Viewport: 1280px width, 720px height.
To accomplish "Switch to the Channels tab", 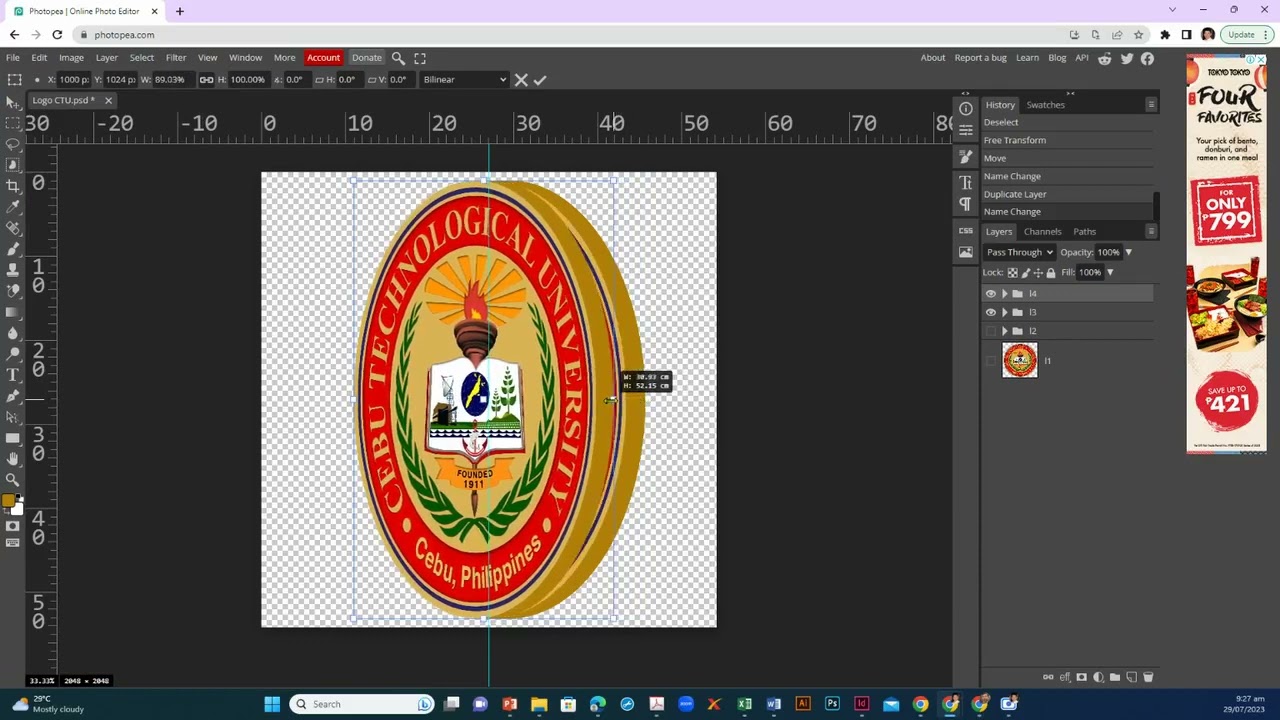I will click(1042, 232).
